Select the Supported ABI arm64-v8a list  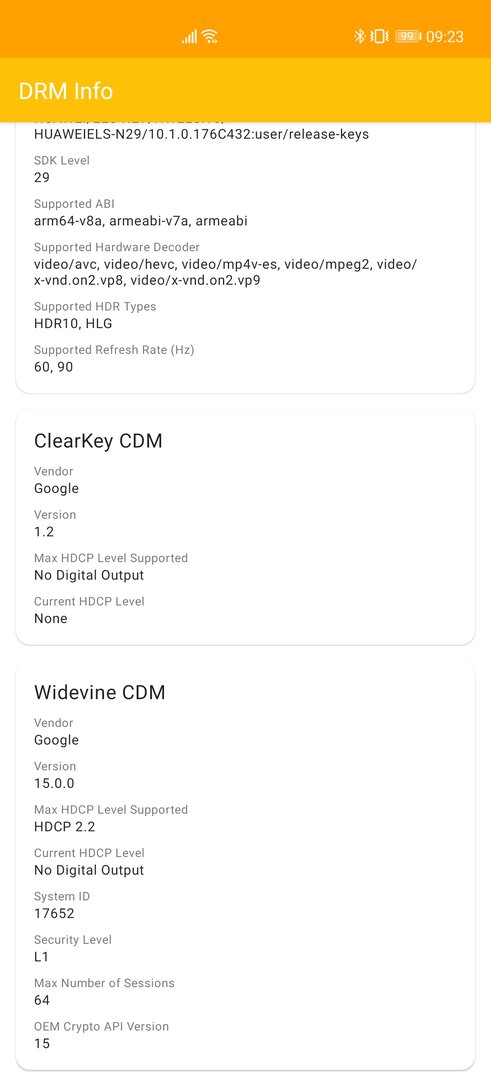coord(140,221)
